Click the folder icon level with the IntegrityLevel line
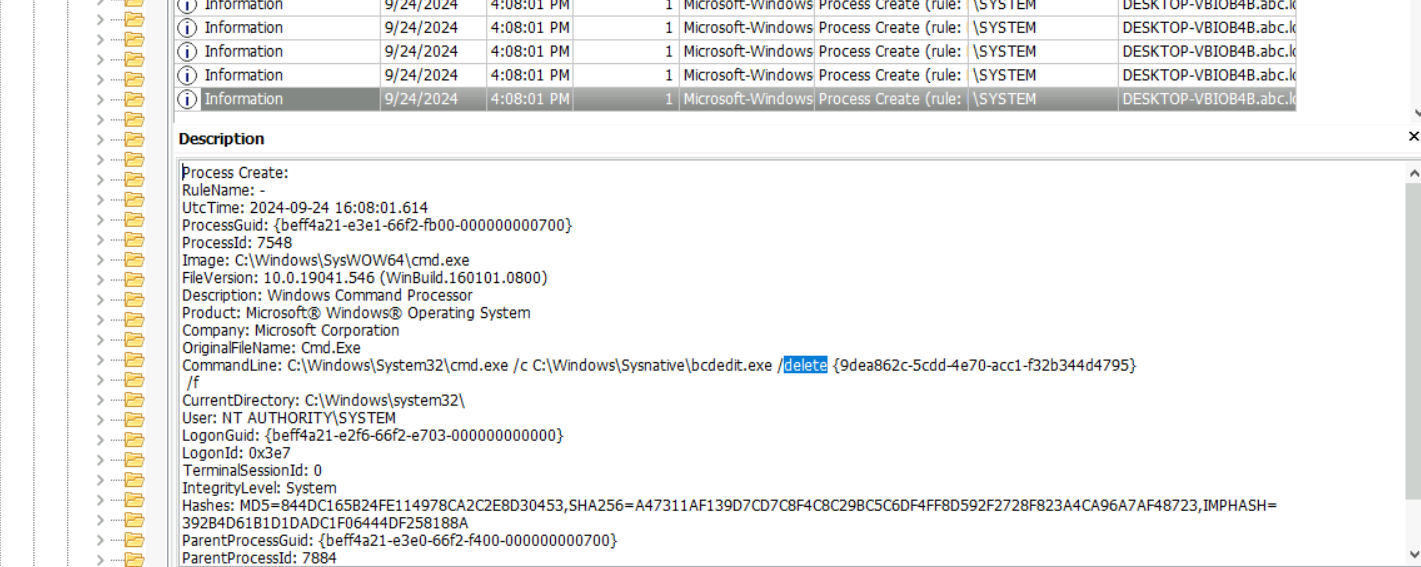1421x567 pixels. click(x=134, y=480)
